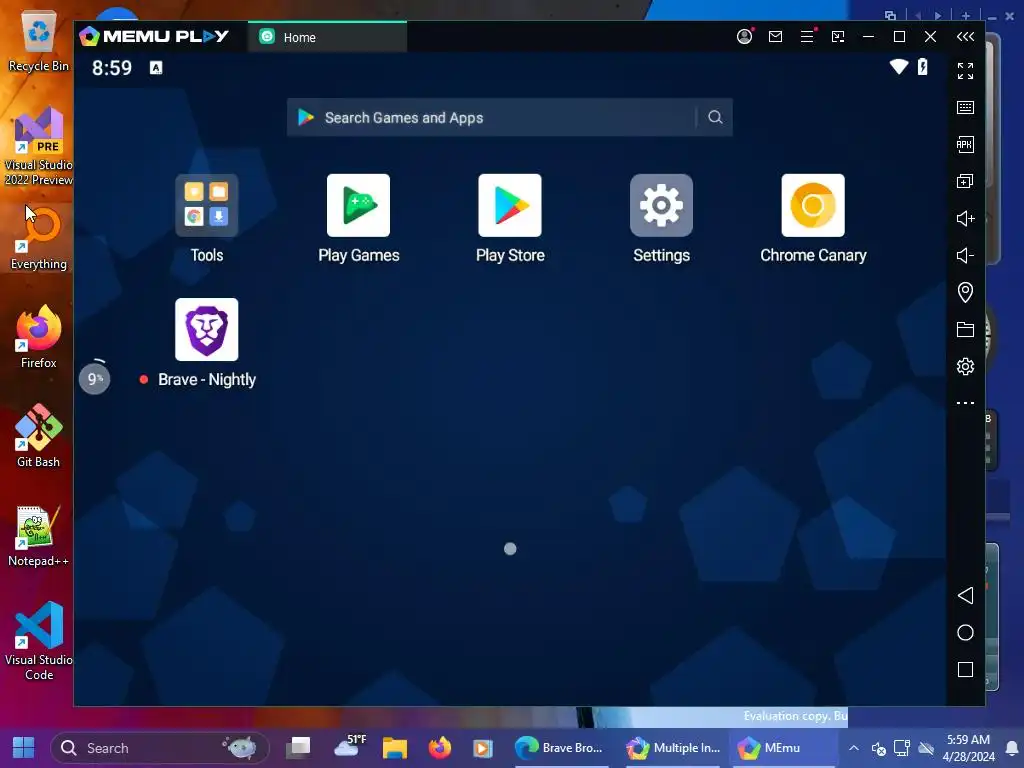Viewport: 1024px width, 768px height.
Task: Tap the Android recent apps square button
Action: [x=965, y=669]
